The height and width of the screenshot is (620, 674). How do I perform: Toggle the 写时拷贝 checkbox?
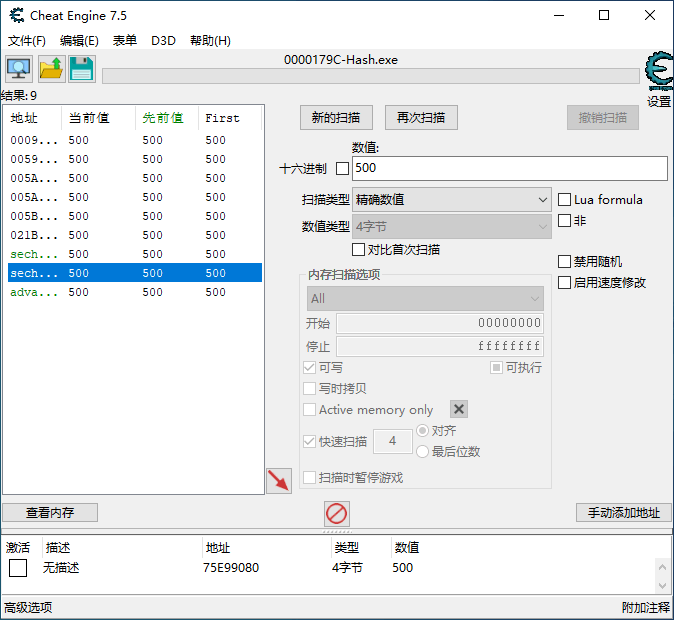coord(309,389)
